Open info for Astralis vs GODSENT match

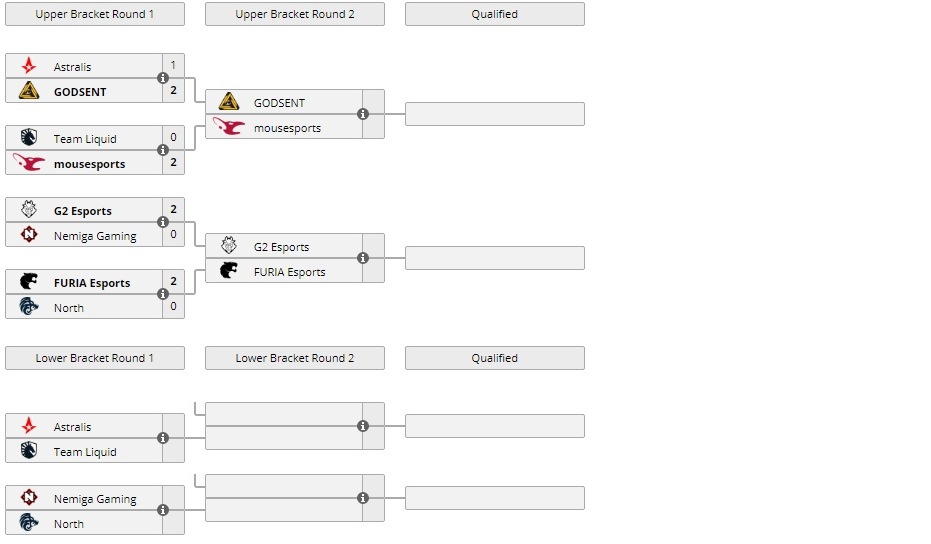pyautogui.click(x=163, y=78)
